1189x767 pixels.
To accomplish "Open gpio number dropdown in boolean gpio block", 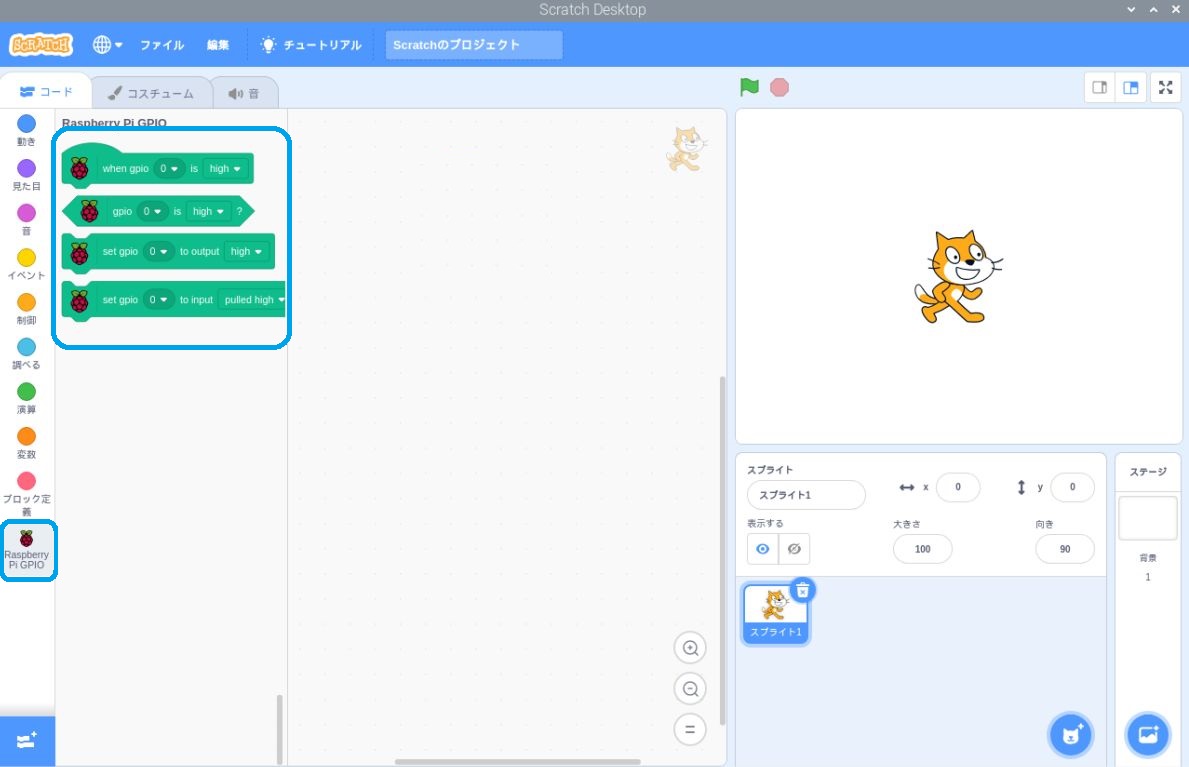I will click(x=152, y=212).
